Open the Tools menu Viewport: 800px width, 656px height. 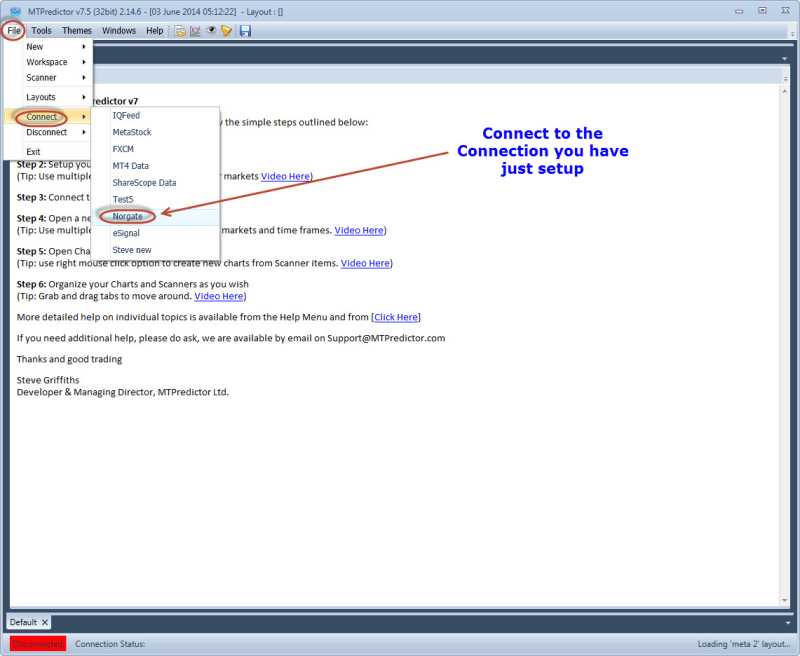[x=41, y=31]
